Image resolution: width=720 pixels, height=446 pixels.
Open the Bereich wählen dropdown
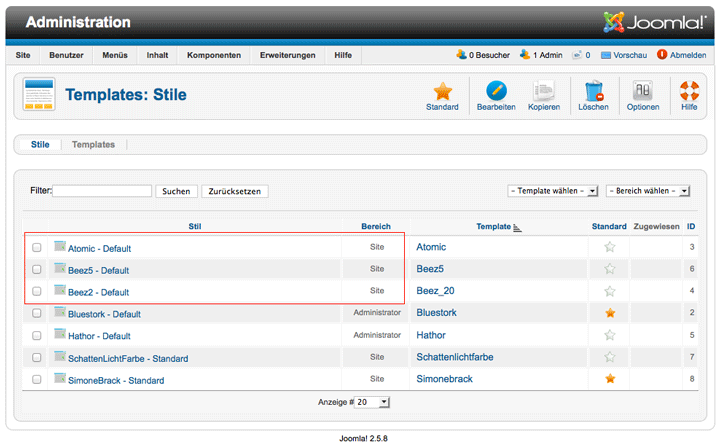pos(648,191)
